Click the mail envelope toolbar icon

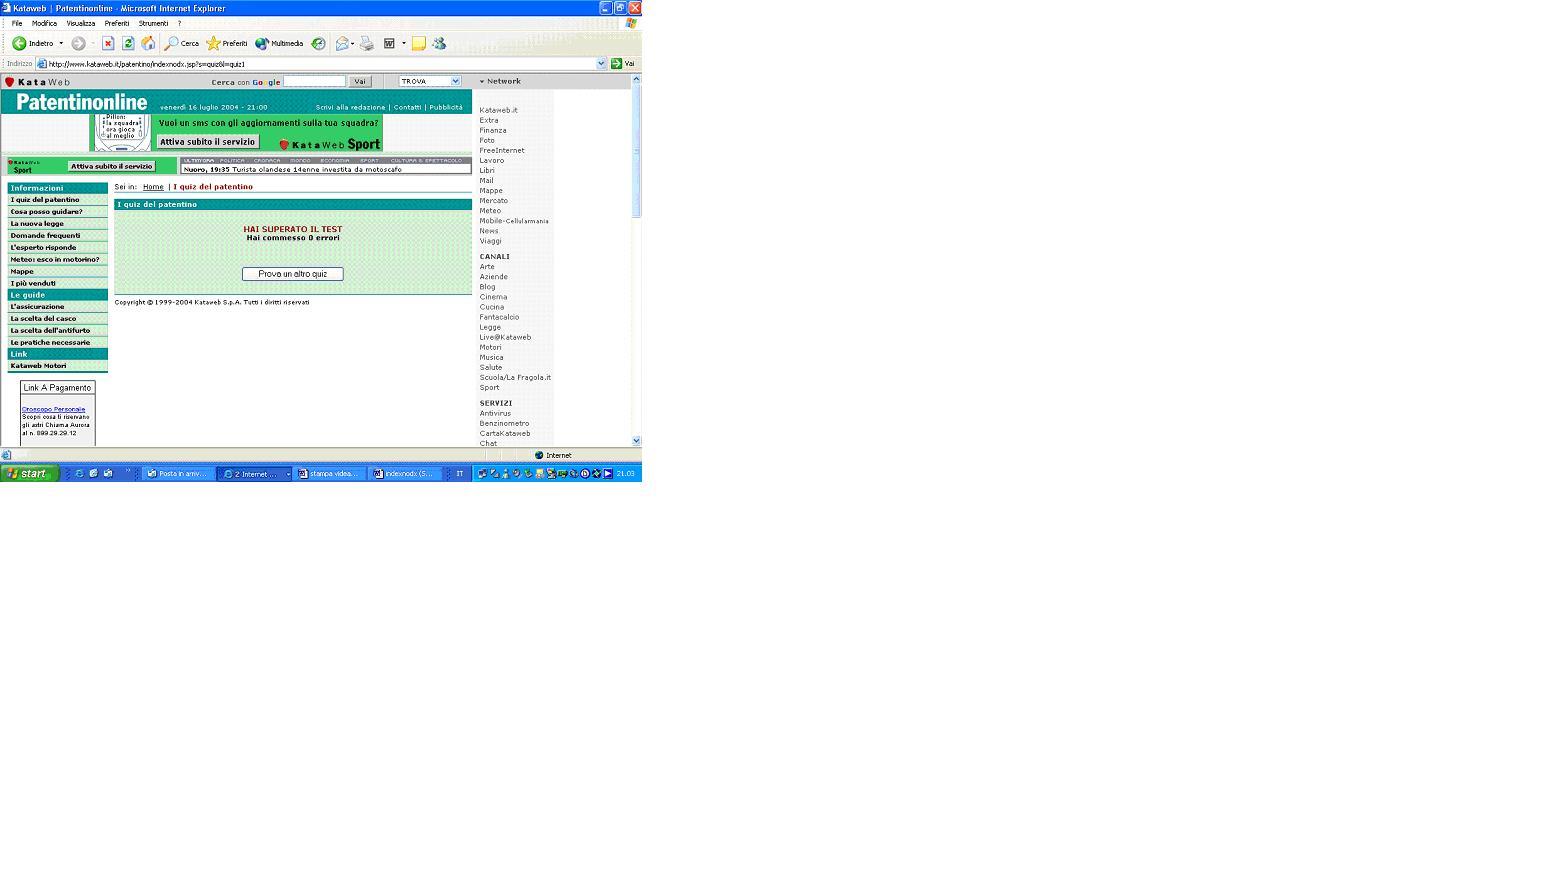click(342, 43)
